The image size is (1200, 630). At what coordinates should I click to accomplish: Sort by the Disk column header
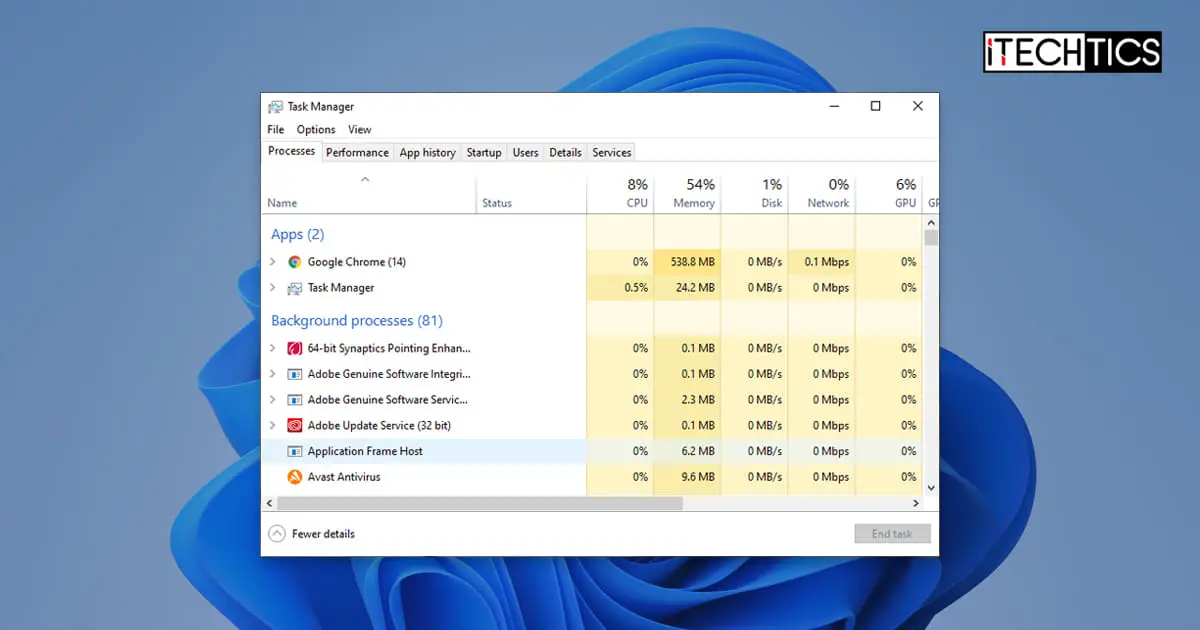click(754, 194)
